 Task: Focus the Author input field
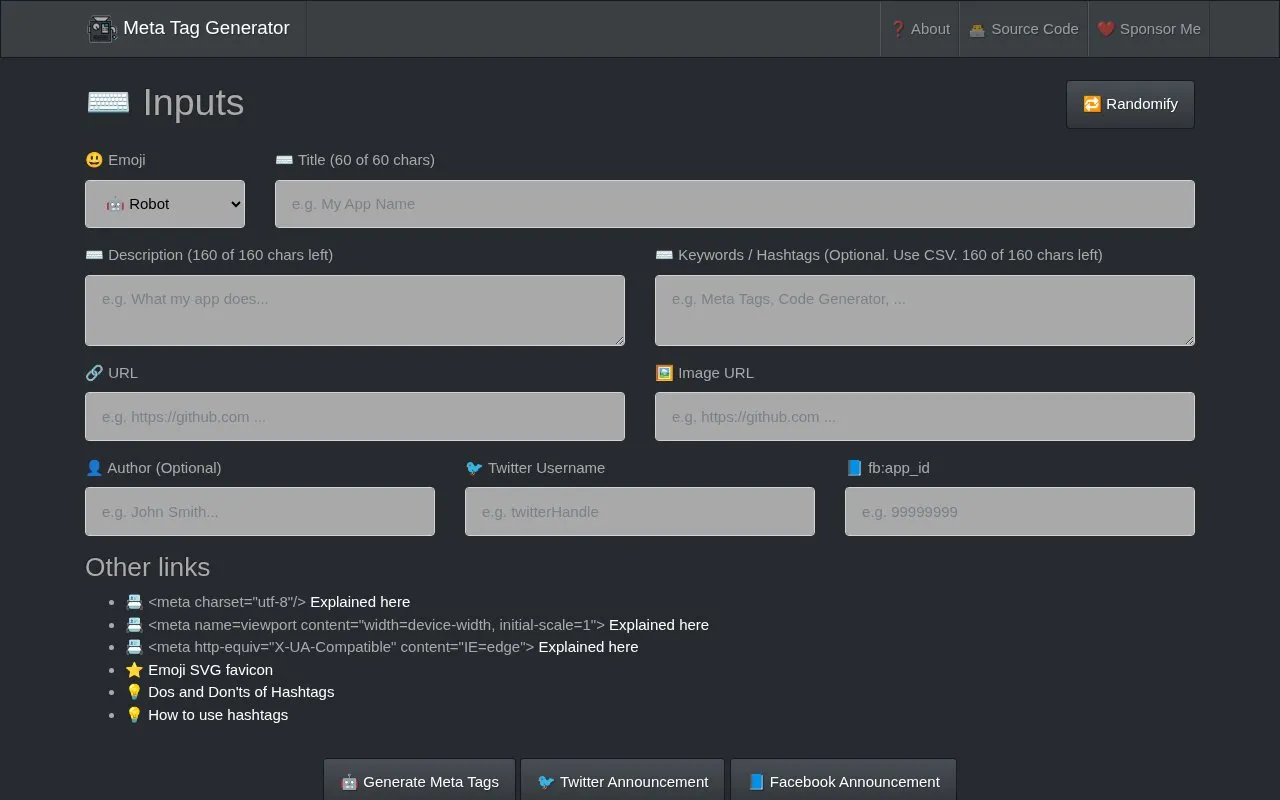click(260, 512)
